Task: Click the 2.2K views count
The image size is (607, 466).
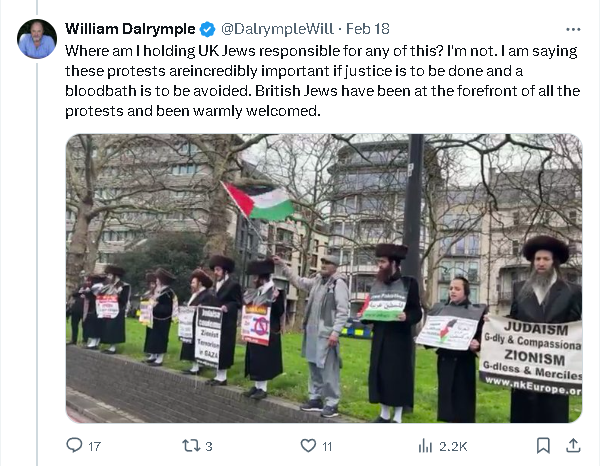Action: [x=453, y=446]
